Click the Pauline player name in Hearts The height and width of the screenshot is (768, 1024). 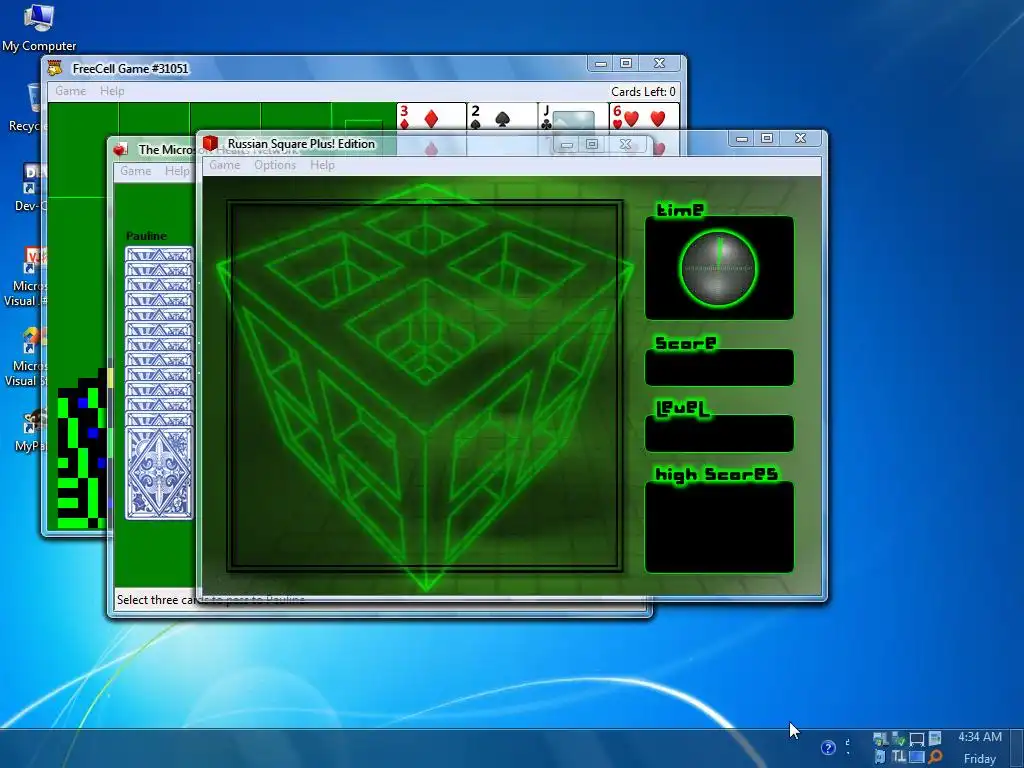tap(146, 236)
